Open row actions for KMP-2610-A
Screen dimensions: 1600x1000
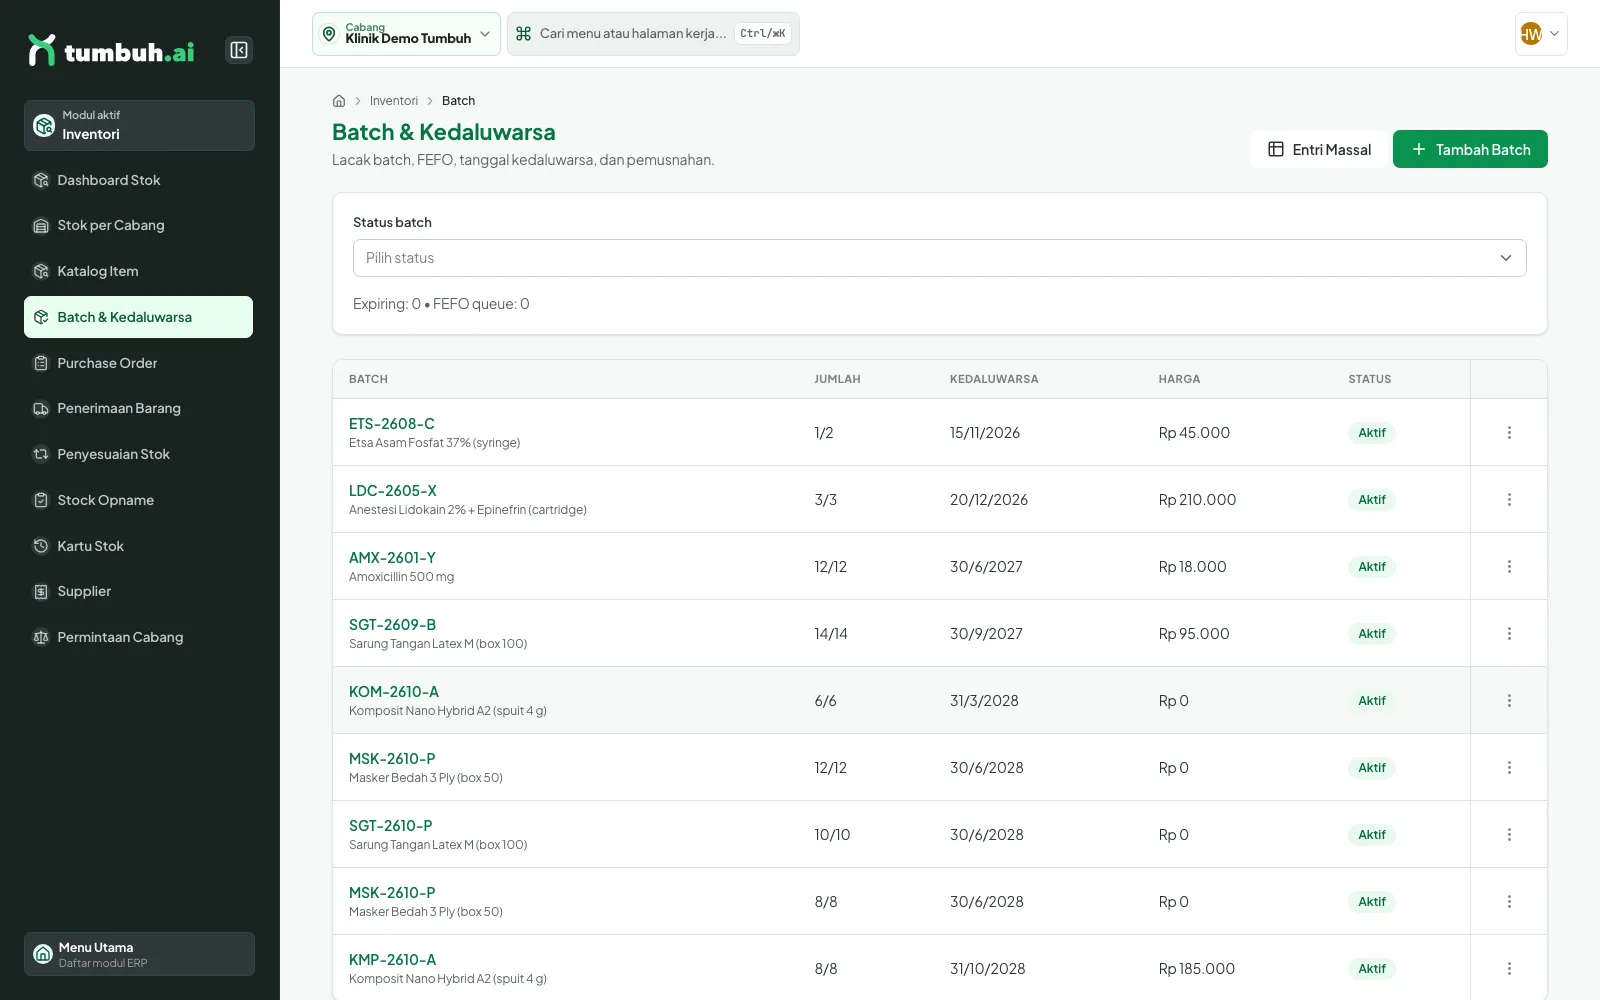1509,969
